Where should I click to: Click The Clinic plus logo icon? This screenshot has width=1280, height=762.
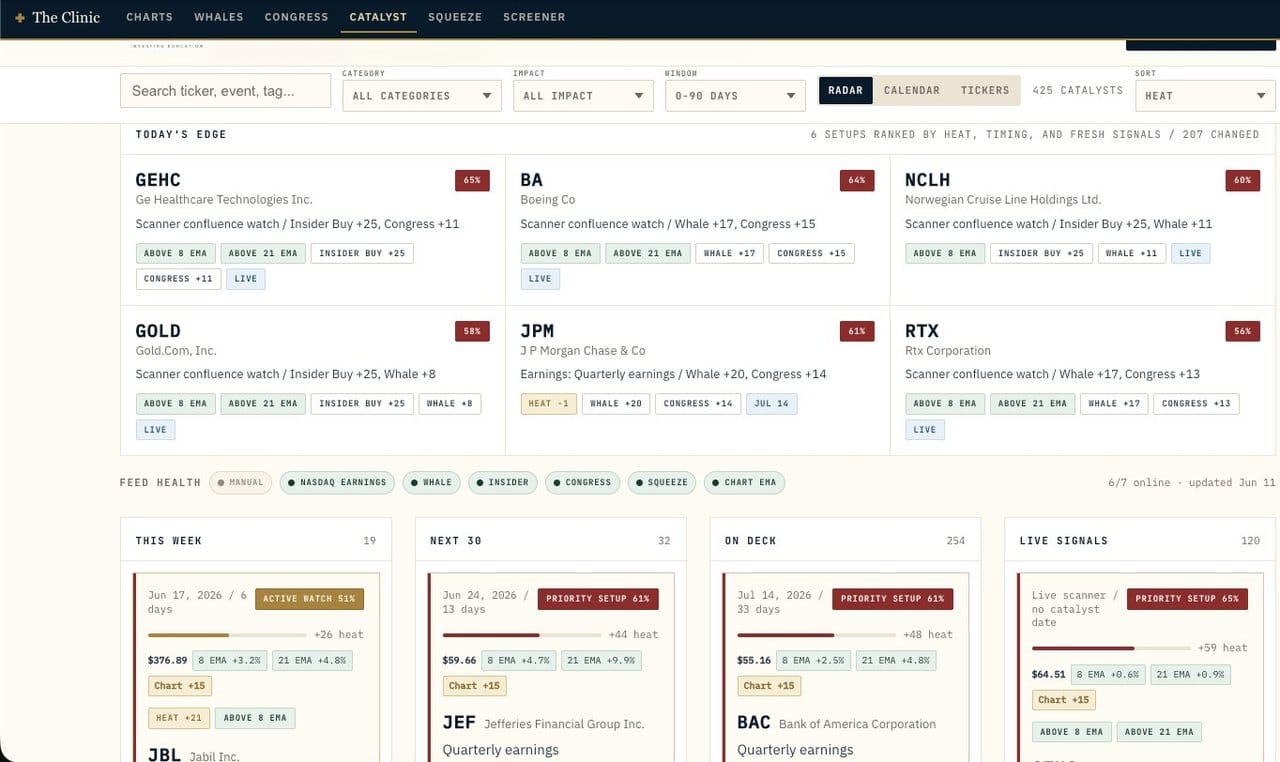20,17
